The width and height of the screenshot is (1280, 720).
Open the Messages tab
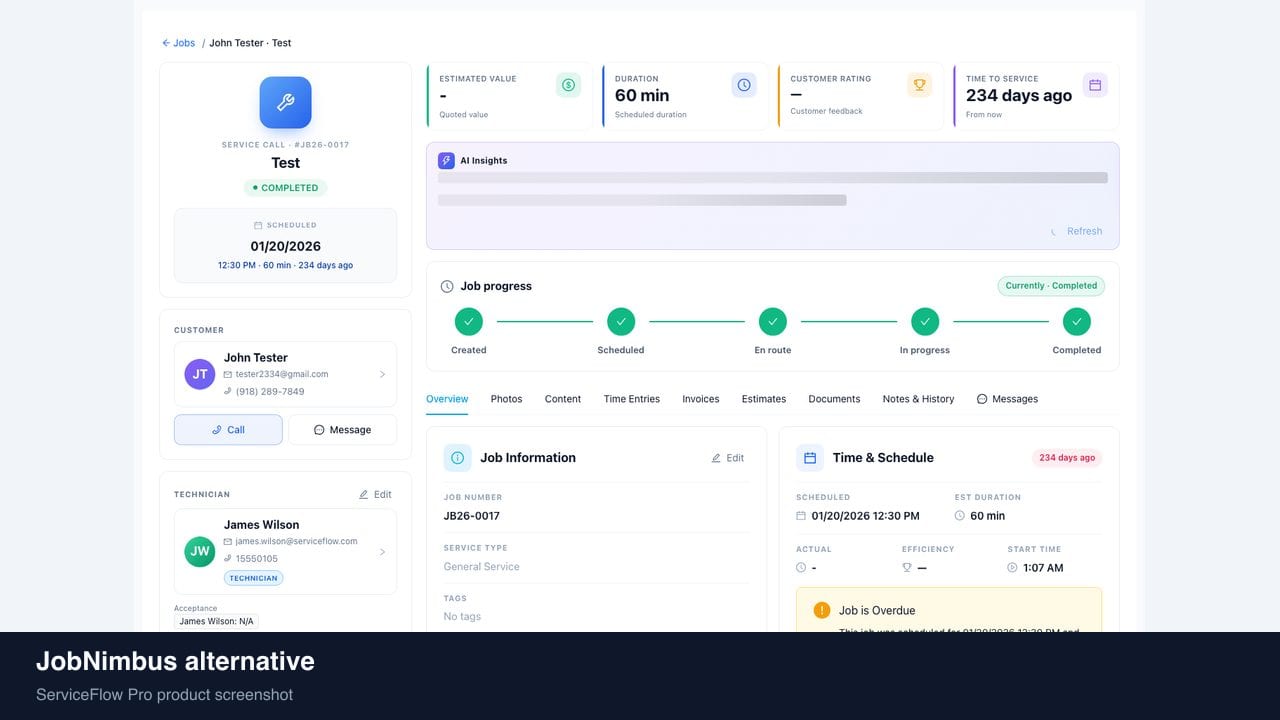[x=1007, y=399]
